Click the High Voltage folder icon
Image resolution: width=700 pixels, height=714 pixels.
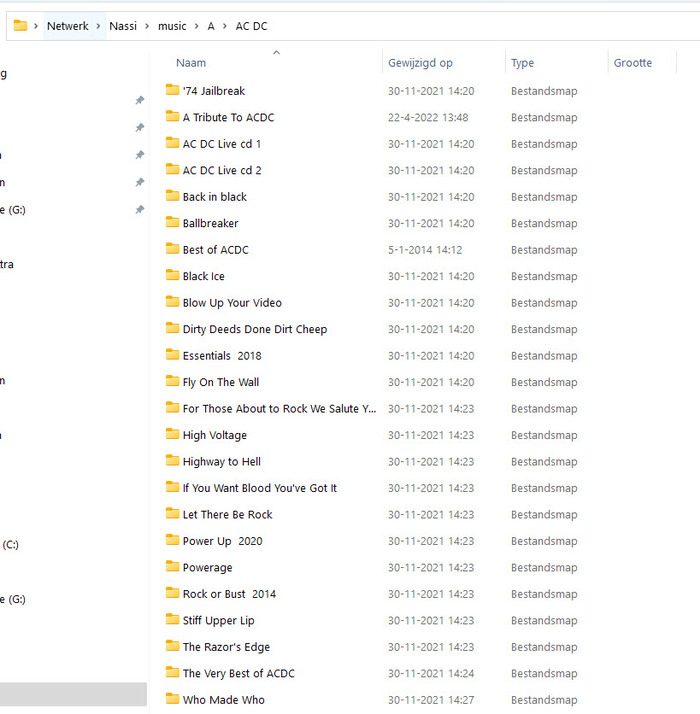pos(172,434)
